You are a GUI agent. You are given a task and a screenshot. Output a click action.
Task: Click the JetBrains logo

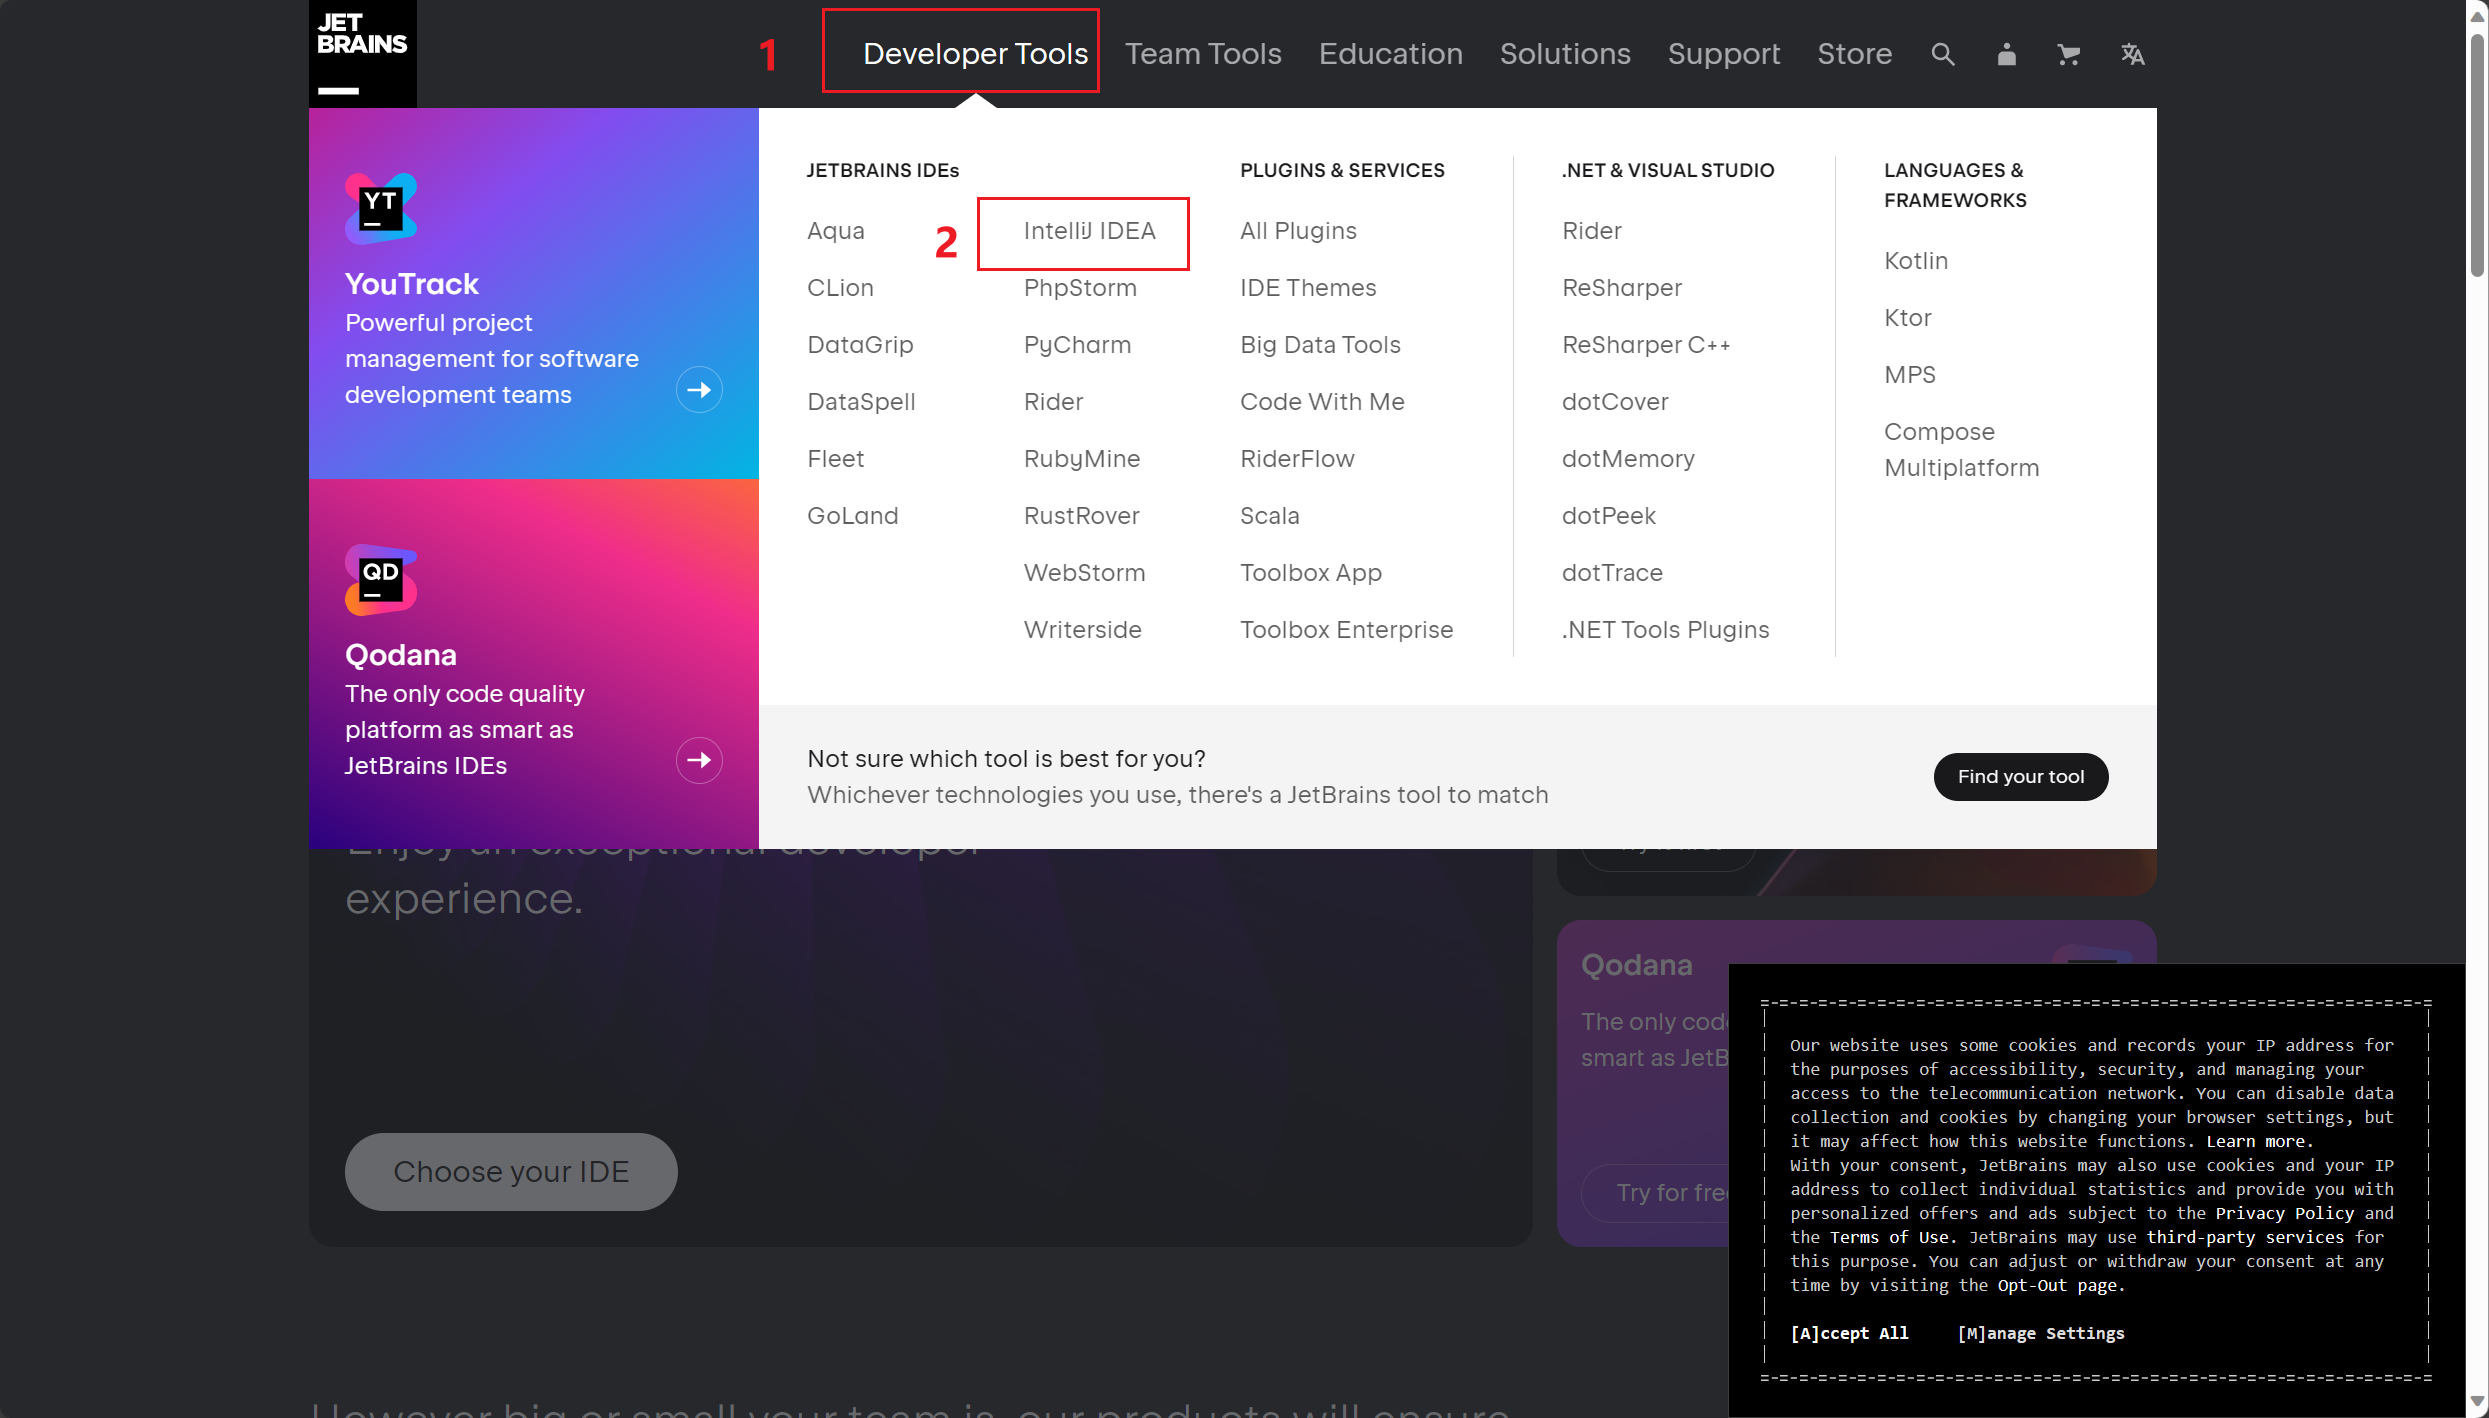coord(362,53)
